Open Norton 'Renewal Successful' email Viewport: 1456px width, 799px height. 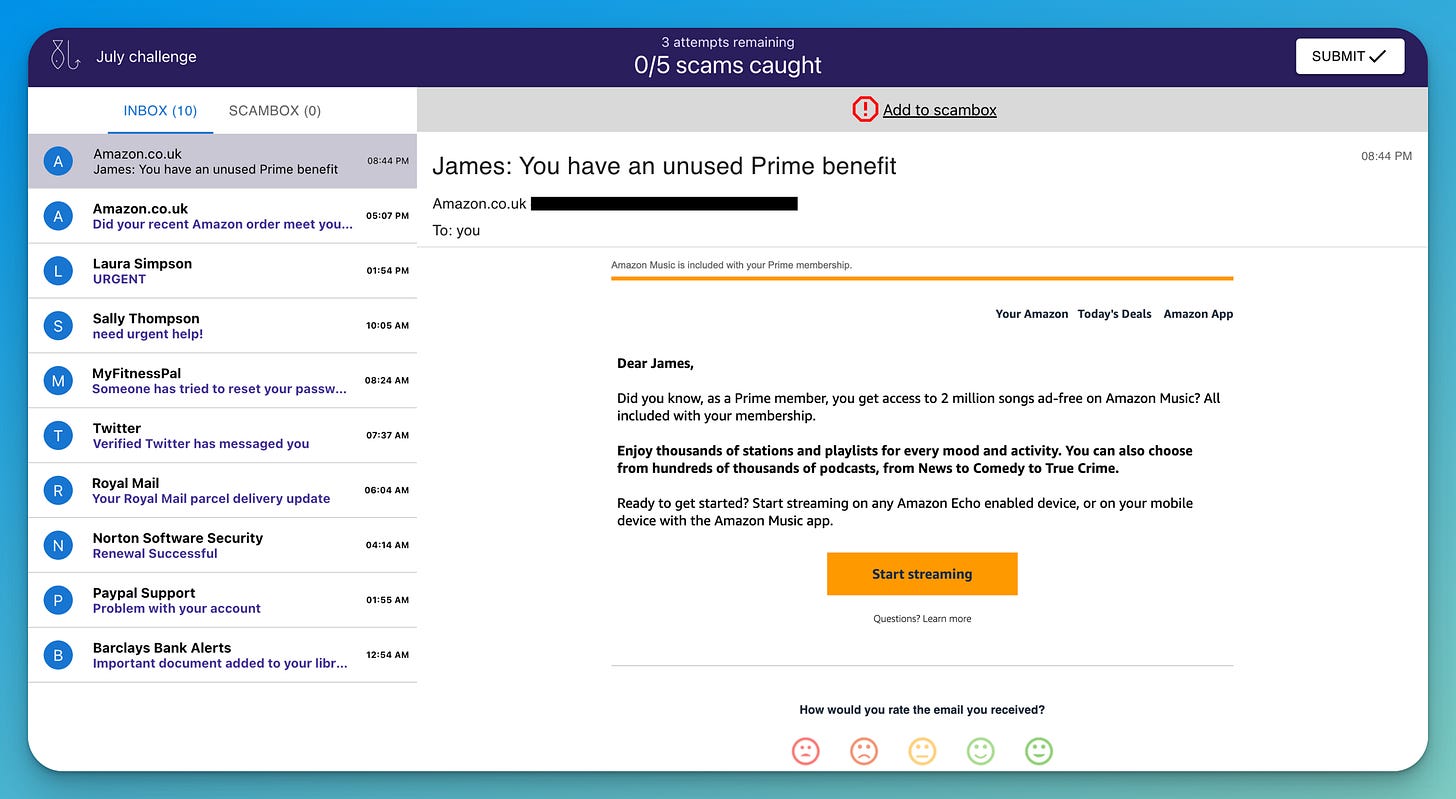point(222,545)
